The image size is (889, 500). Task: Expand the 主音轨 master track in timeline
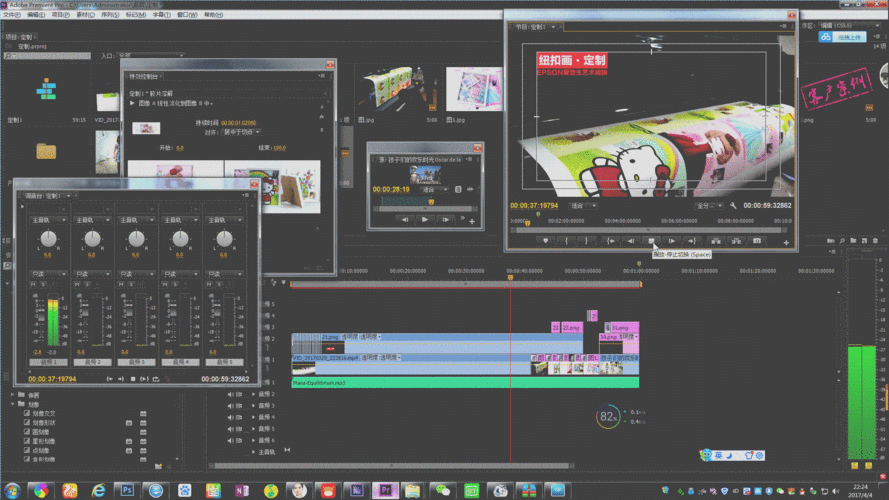click(x=253, y=452)
